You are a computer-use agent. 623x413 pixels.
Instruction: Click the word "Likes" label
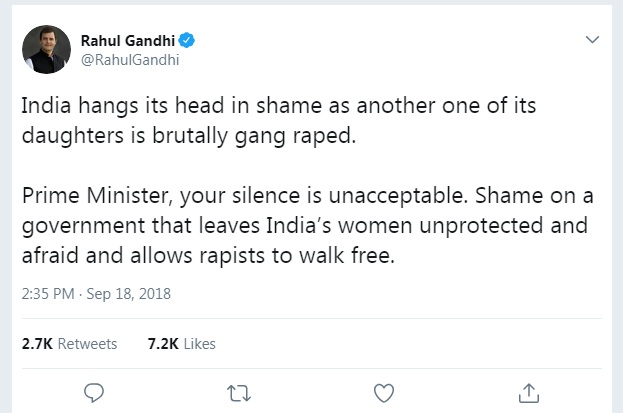click(x=199, y=343)
